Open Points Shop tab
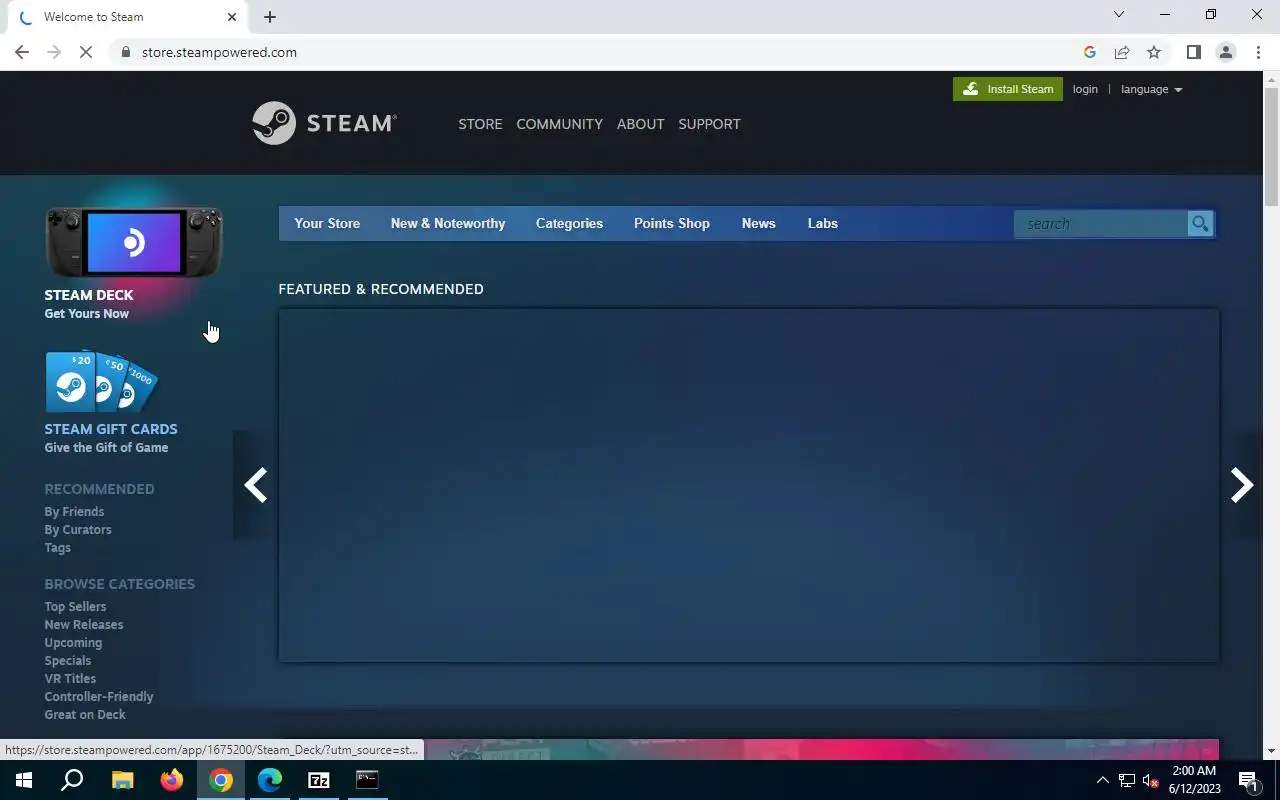 [672, 223]
